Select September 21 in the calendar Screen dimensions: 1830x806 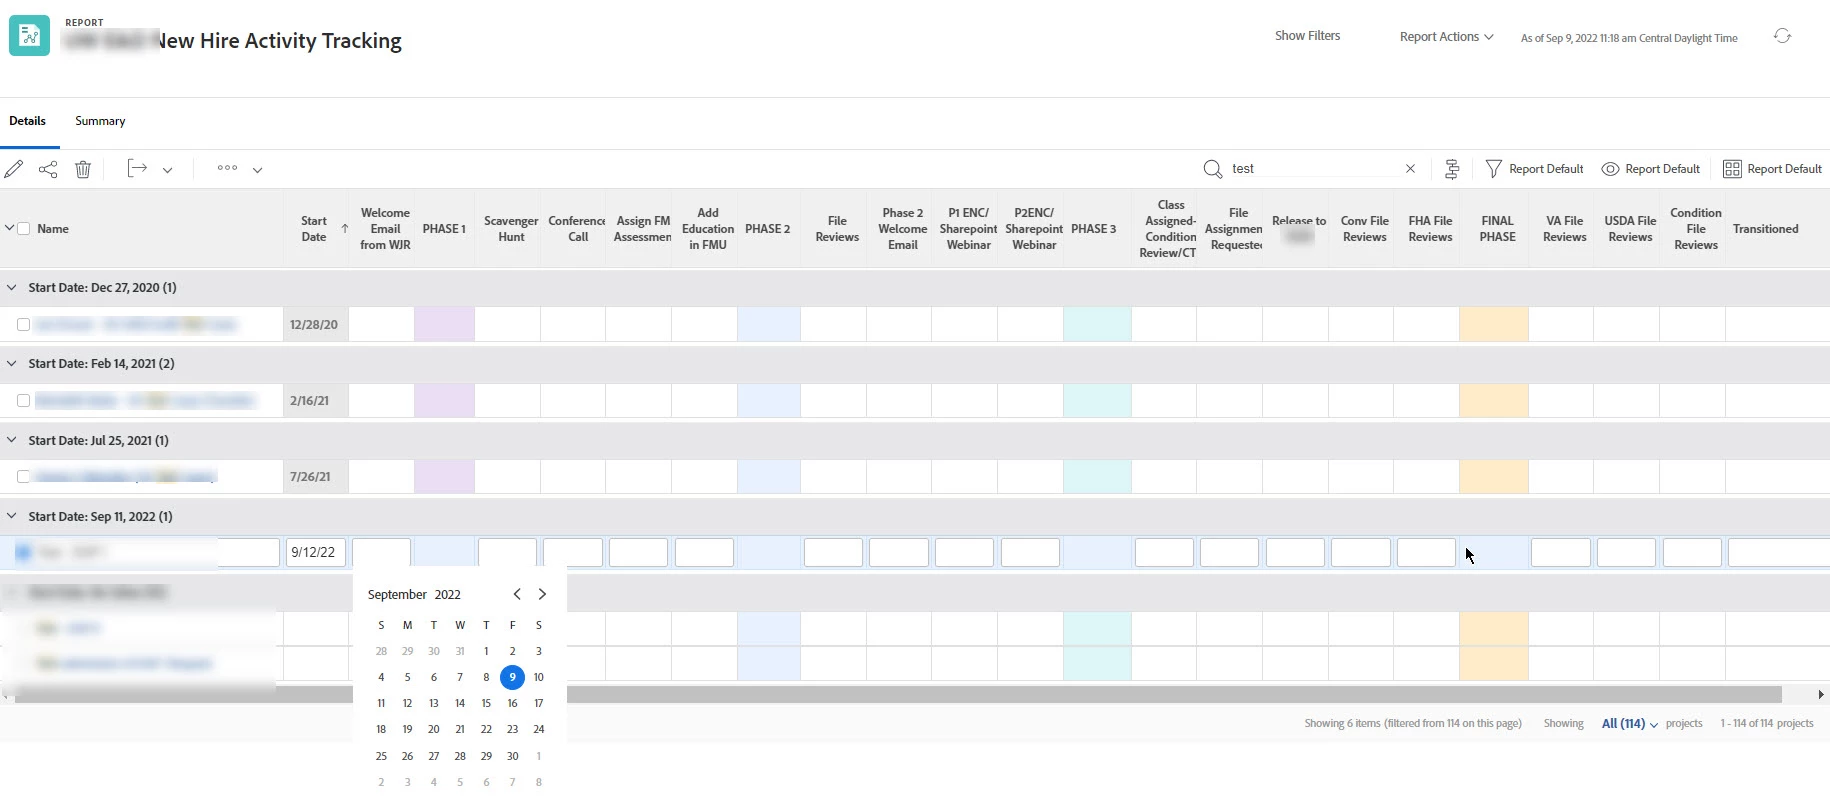pos(460,729)
